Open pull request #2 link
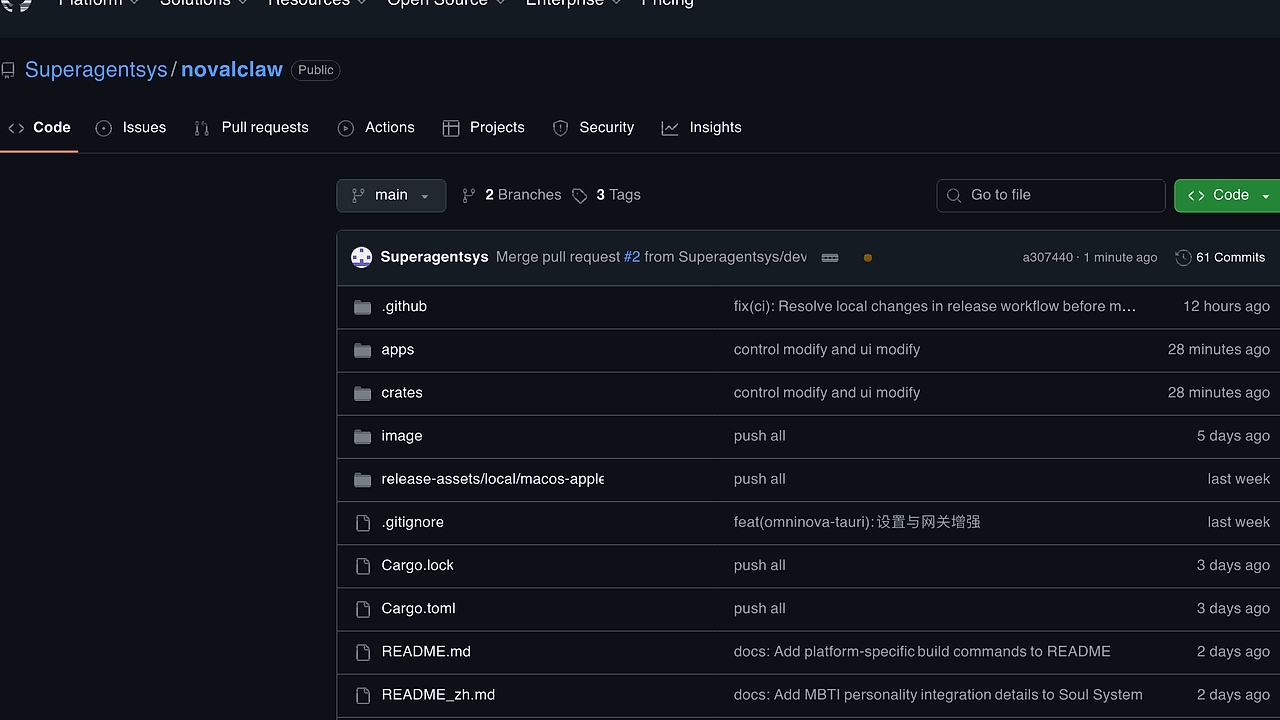Screen dimensions: 1280x720 632,257
